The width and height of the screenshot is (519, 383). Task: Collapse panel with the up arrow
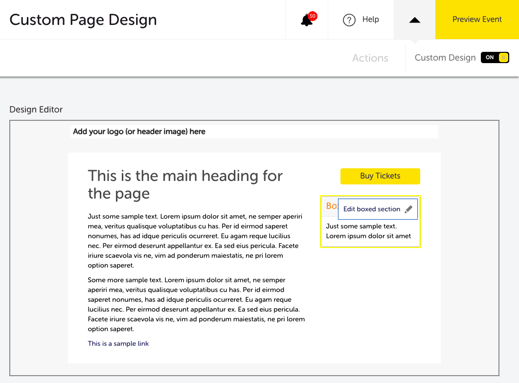pyautogui.click(x=414, y=20)
